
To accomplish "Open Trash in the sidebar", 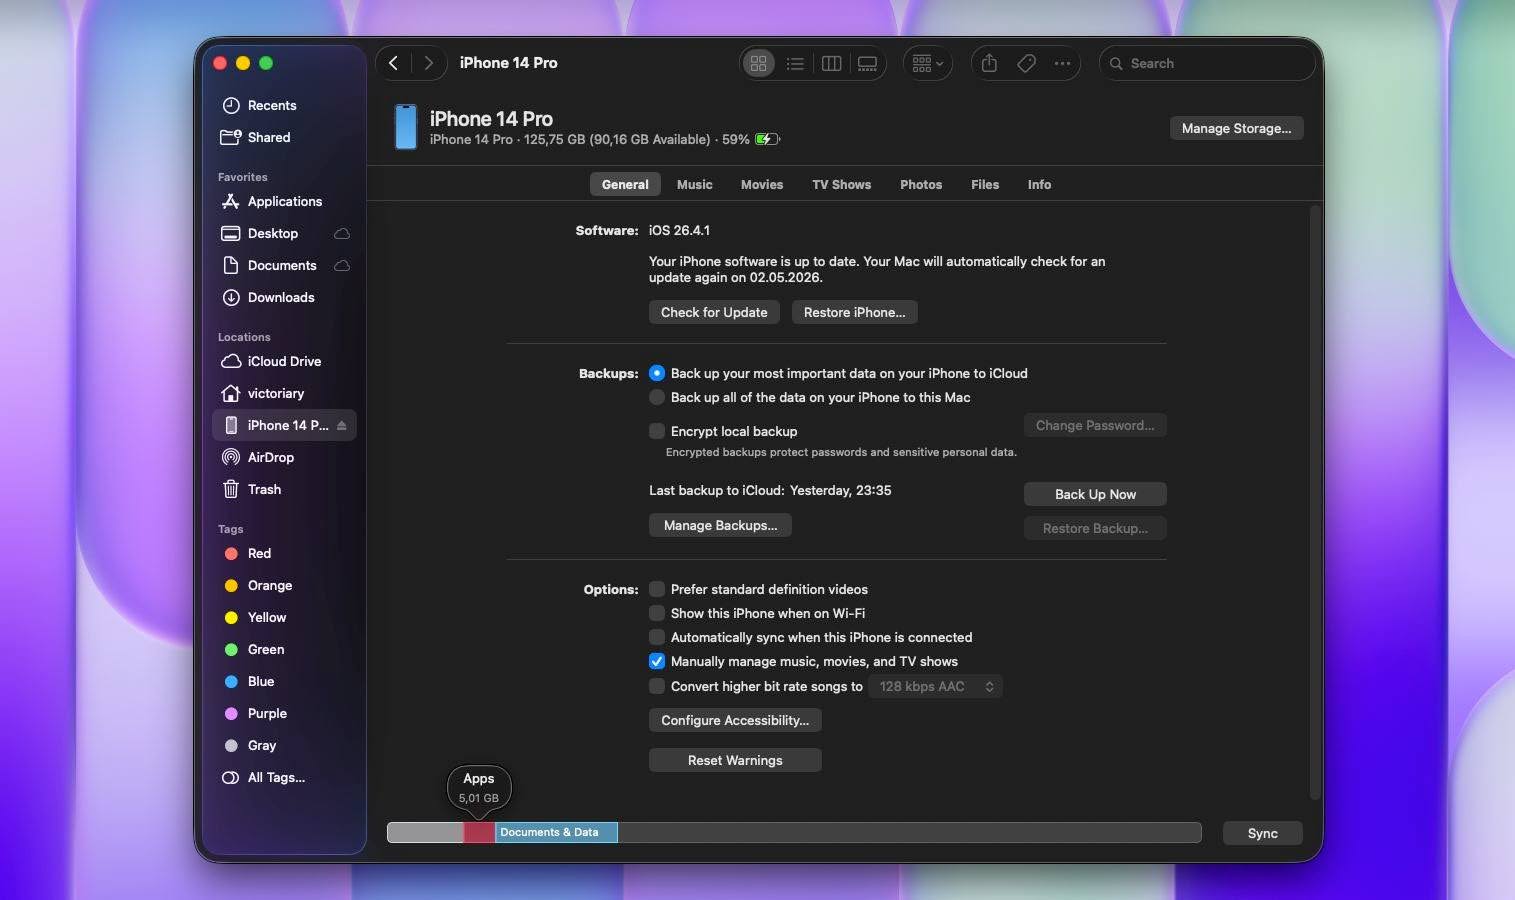I will click(x=284, y=489).
